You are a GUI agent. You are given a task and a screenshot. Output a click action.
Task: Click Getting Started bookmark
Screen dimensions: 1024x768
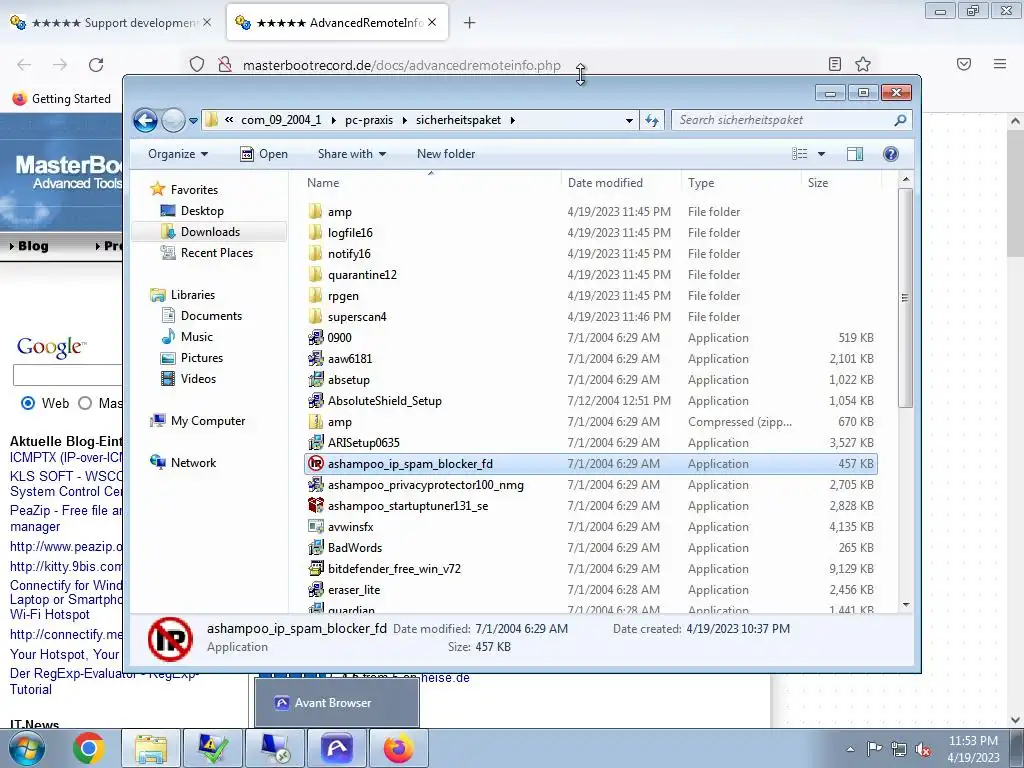point(61,99)
